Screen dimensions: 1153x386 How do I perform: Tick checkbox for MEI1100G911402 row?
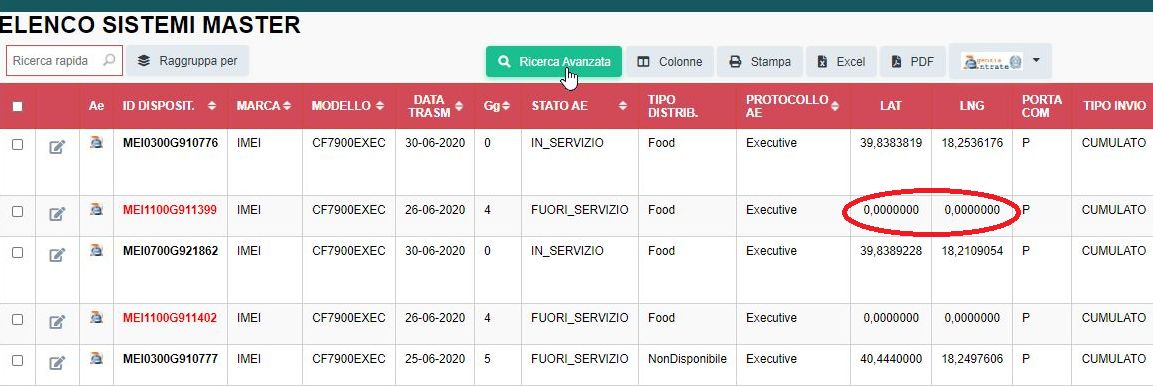click(18, 319)
